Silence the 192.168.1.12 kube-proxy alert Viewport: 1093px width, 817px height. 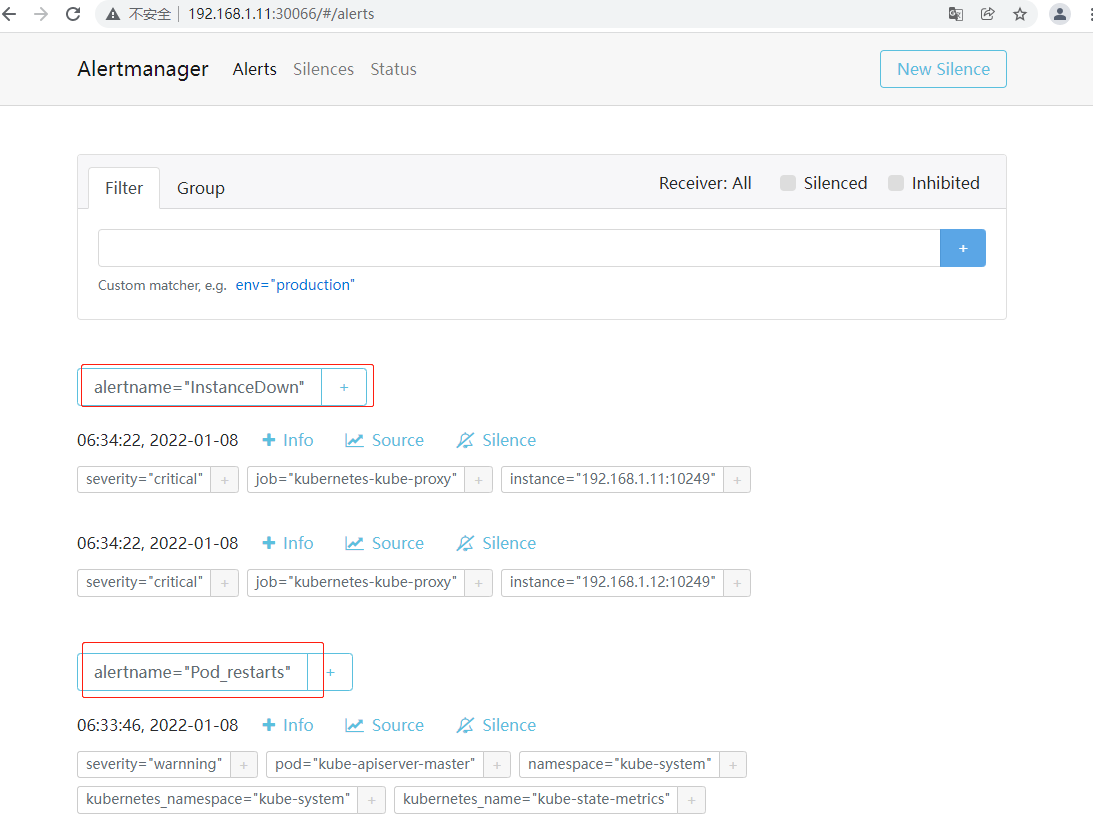click(x=496, y=544)
